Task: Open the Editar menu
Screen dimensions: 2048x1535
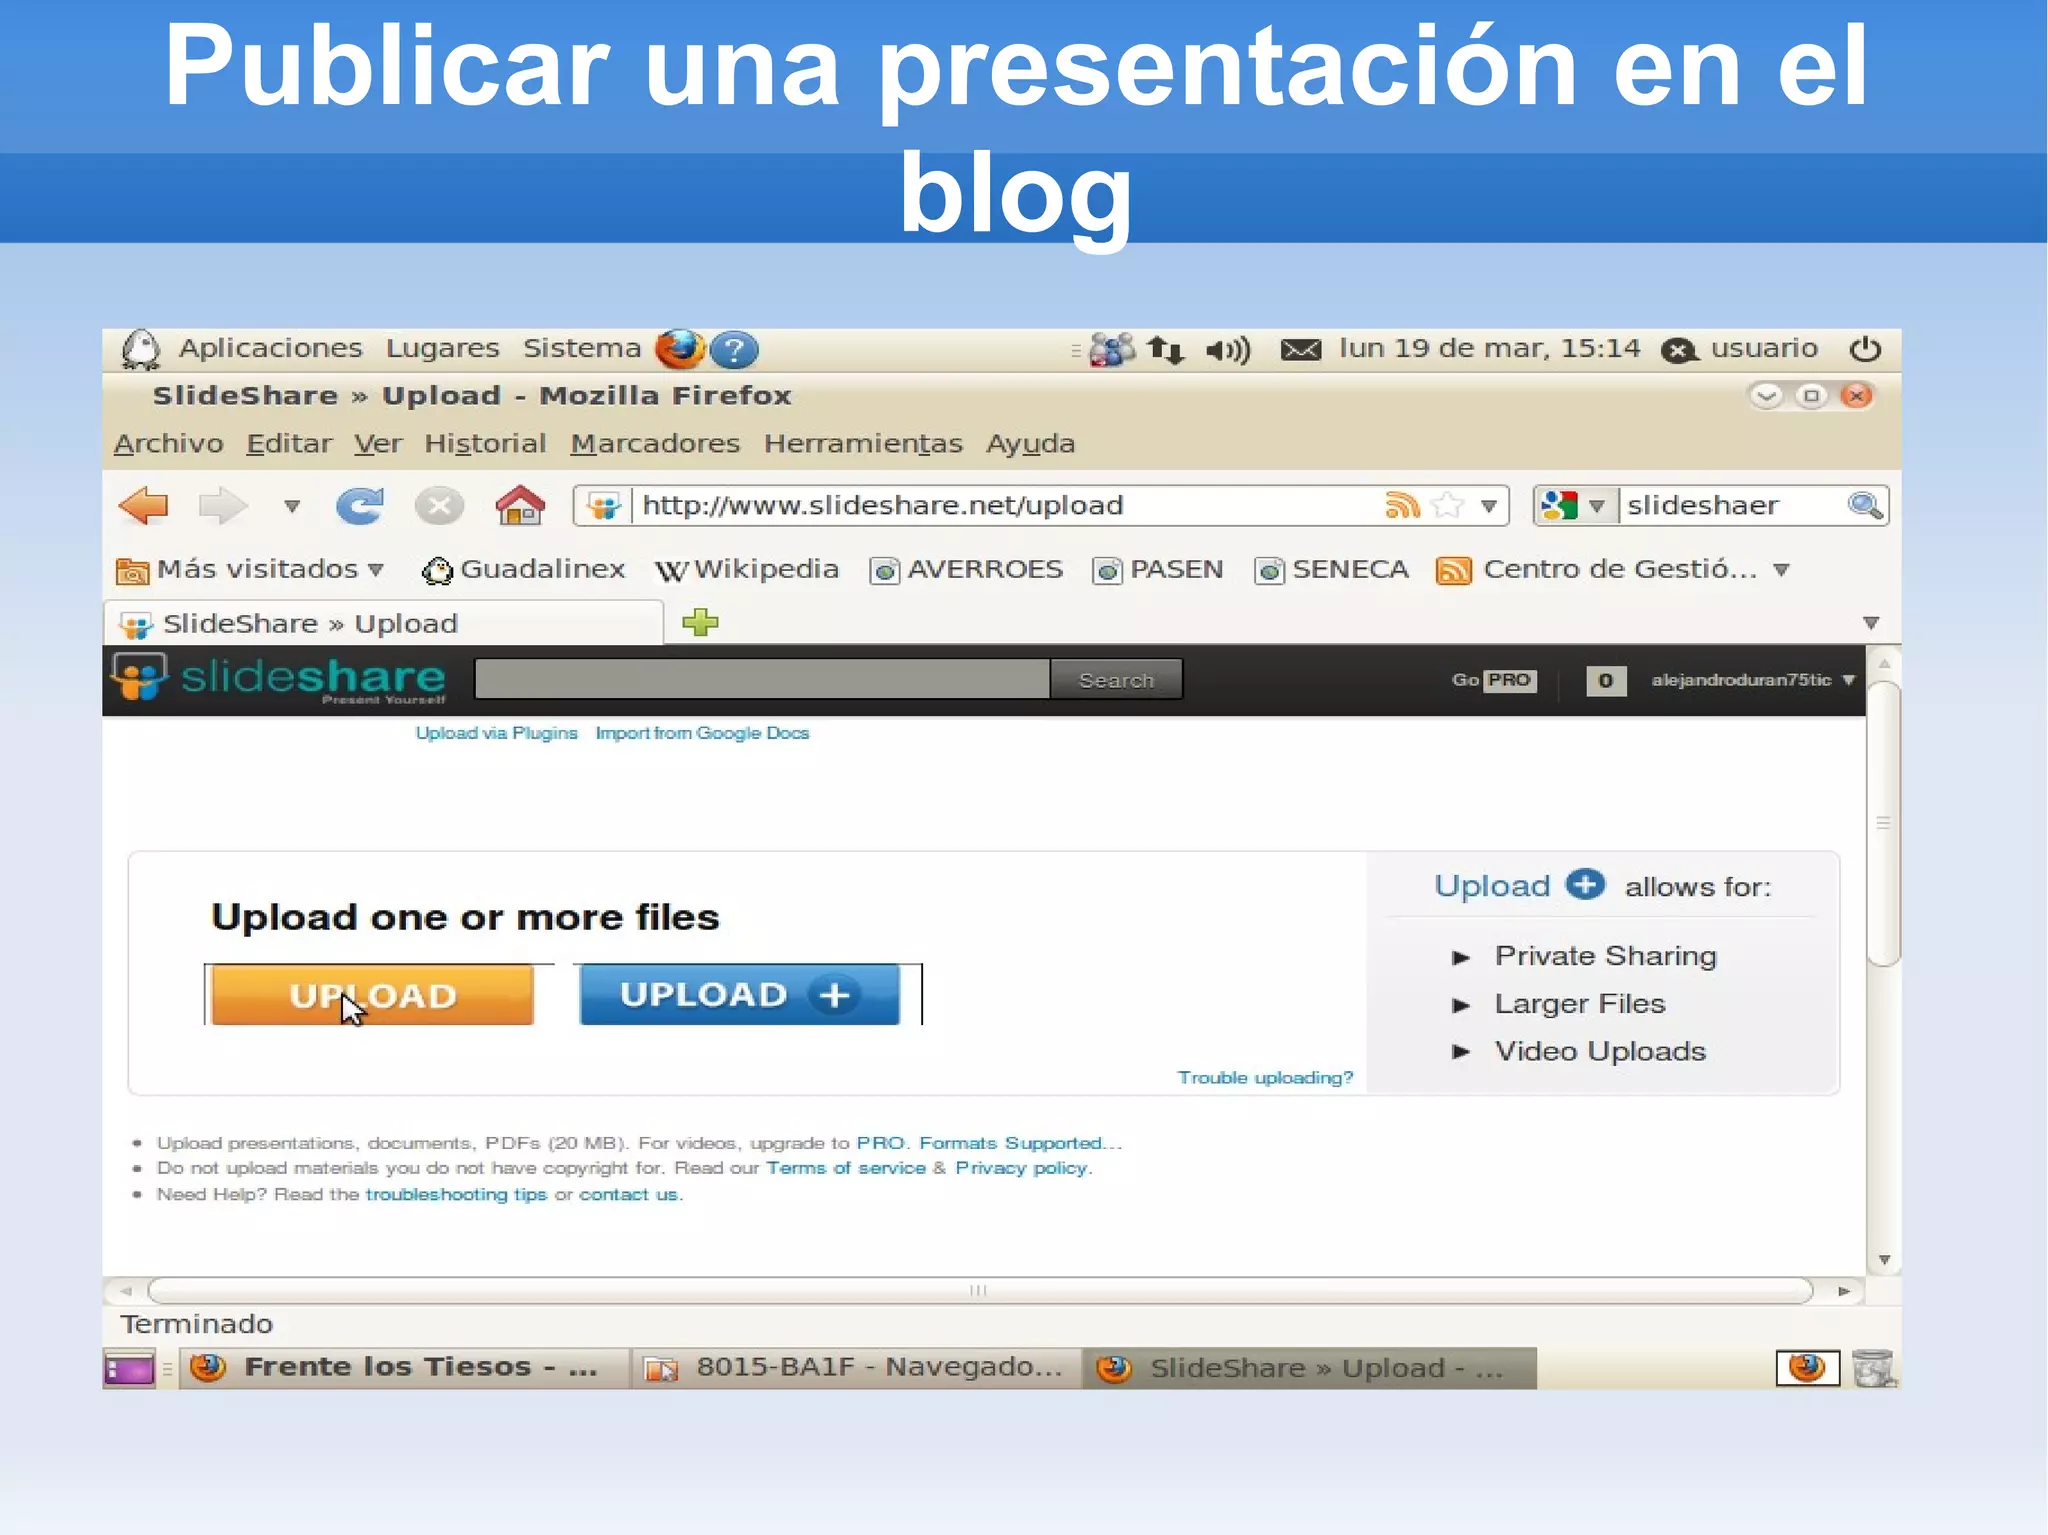Action: click(x=289, y=443)
